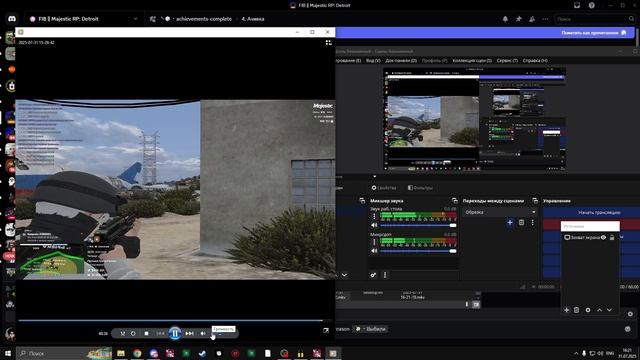Adjust the microphone volume slider in mixer

click(418, 251)
